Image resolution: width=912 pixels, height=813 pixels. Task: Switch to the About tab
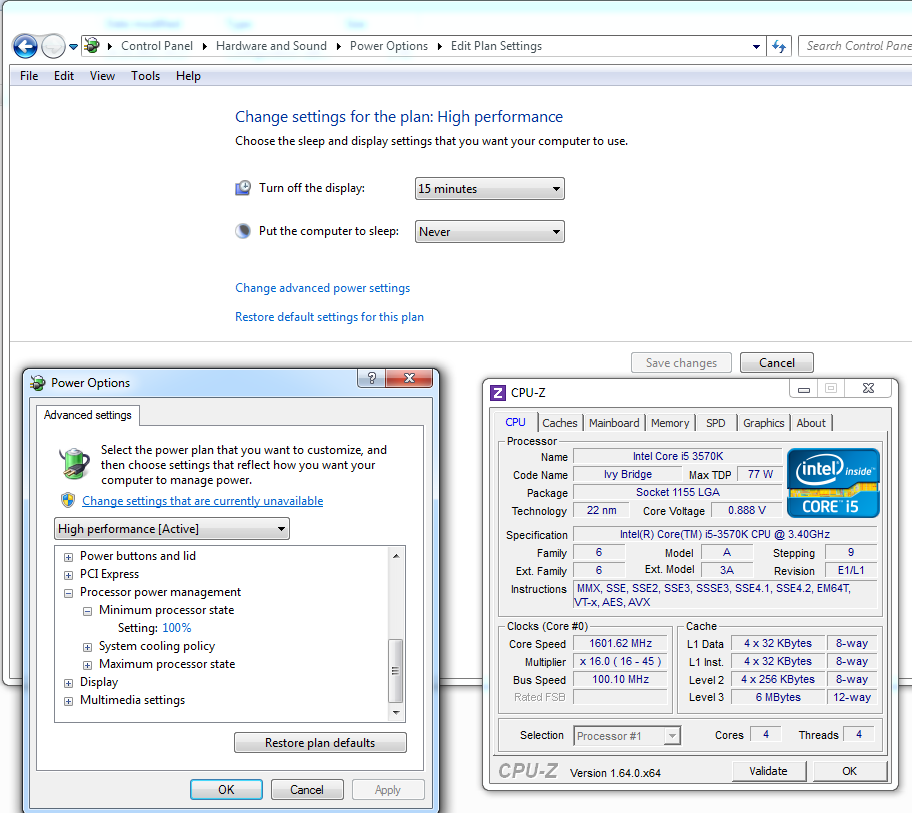point(811,423)
